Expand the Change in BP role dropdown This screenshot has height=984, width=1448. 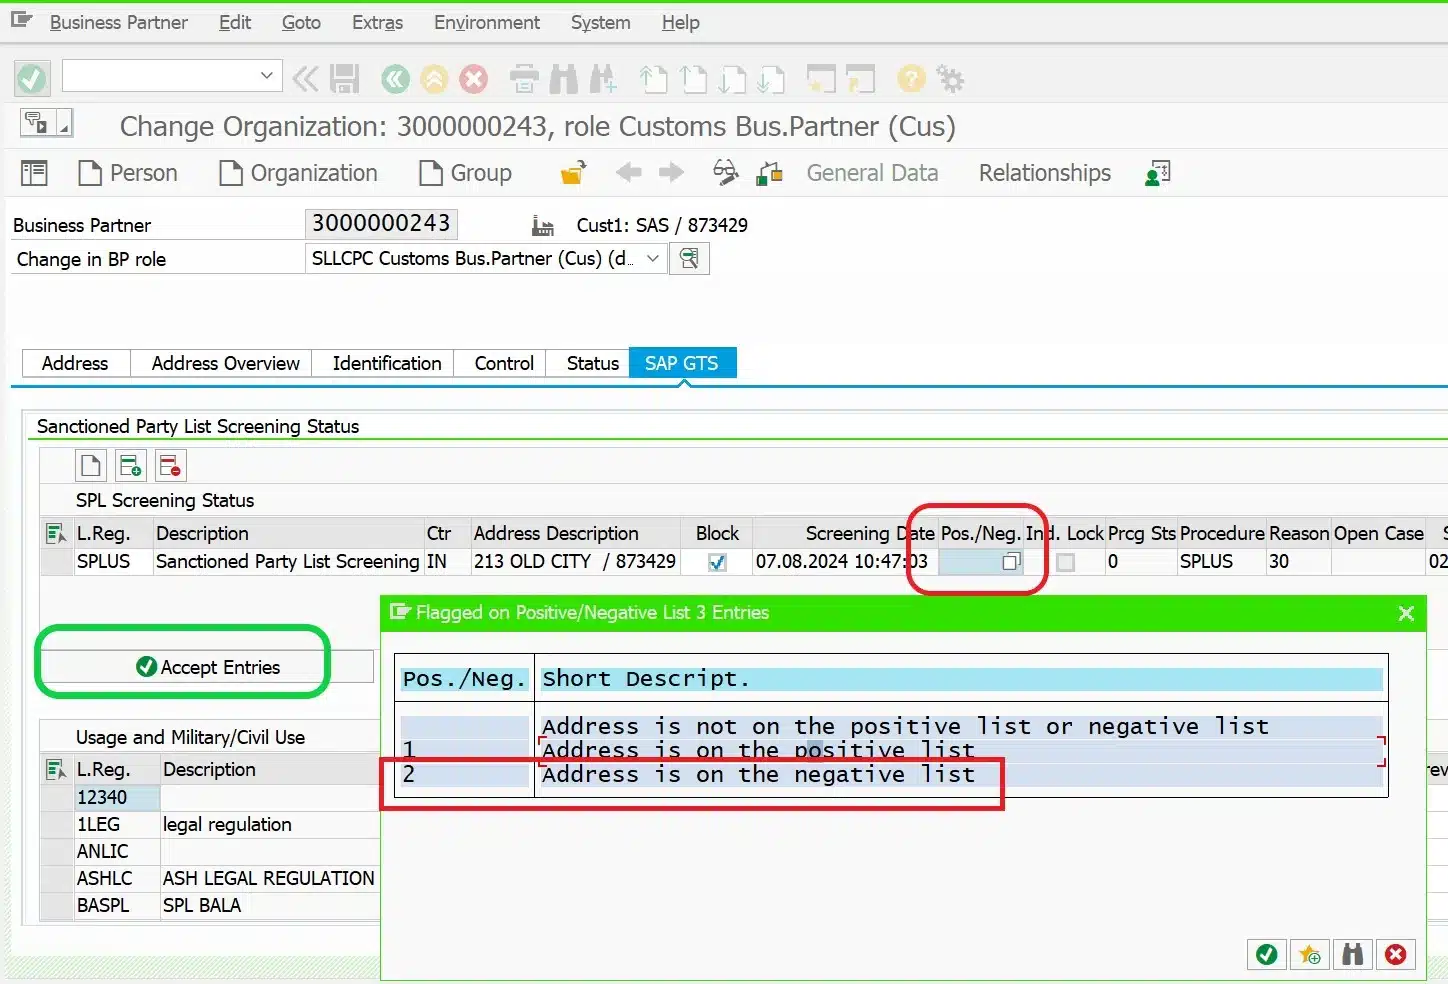click(x=653, y=259)
